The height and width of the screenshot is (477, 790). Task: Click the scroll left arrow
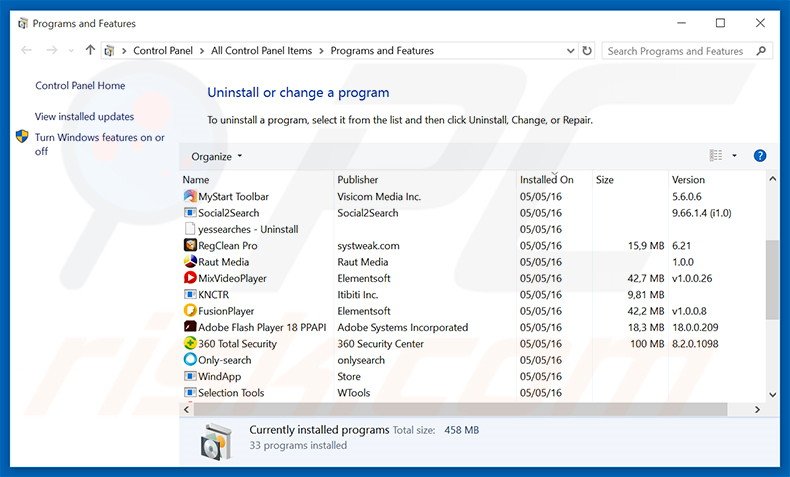(186, 410)
